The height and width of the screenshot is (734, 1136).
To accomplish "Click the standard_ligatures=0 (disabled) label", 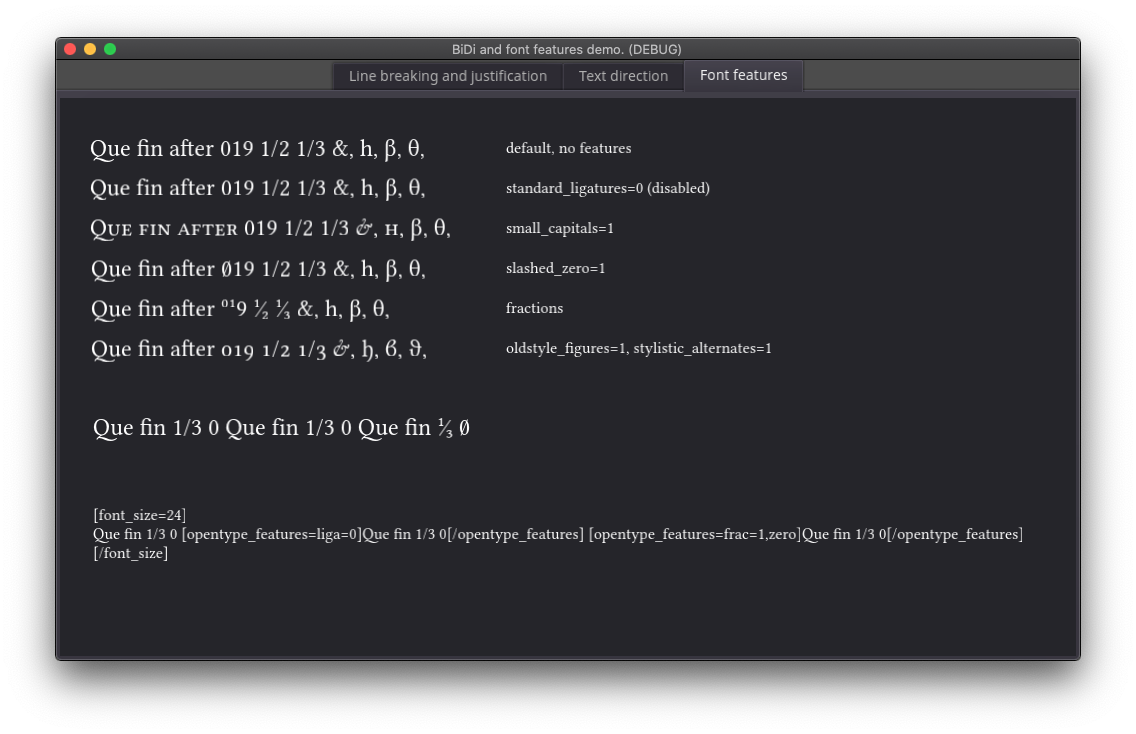I will (608, 188).
